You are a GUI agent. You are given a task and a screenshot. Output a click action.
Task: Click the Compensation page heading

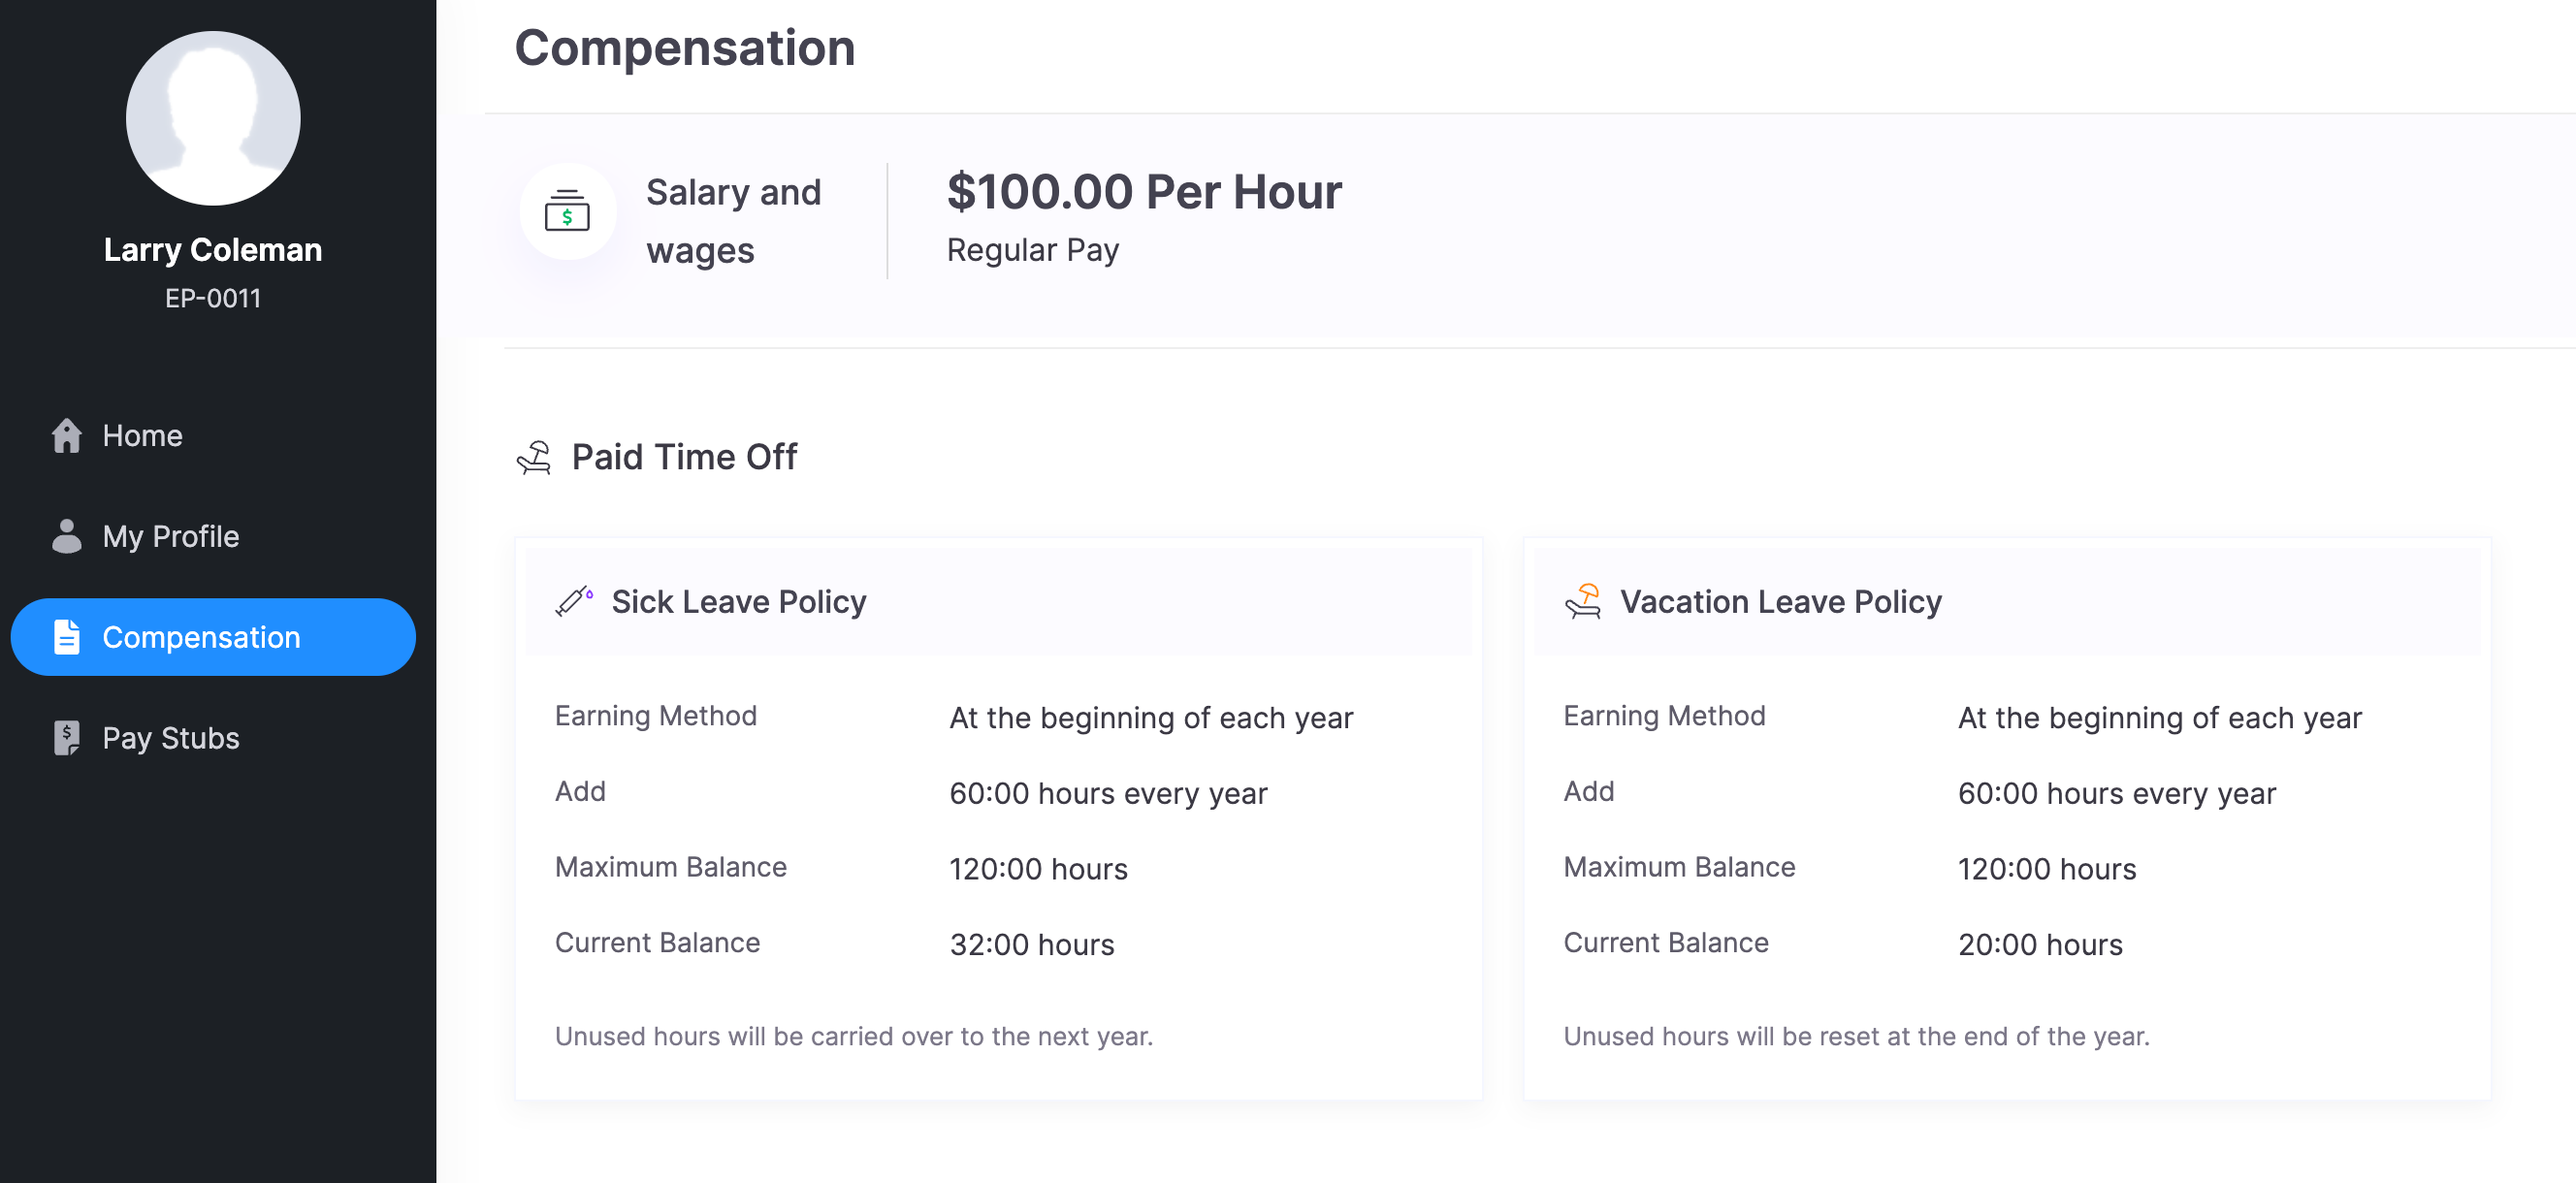(684, 47)
